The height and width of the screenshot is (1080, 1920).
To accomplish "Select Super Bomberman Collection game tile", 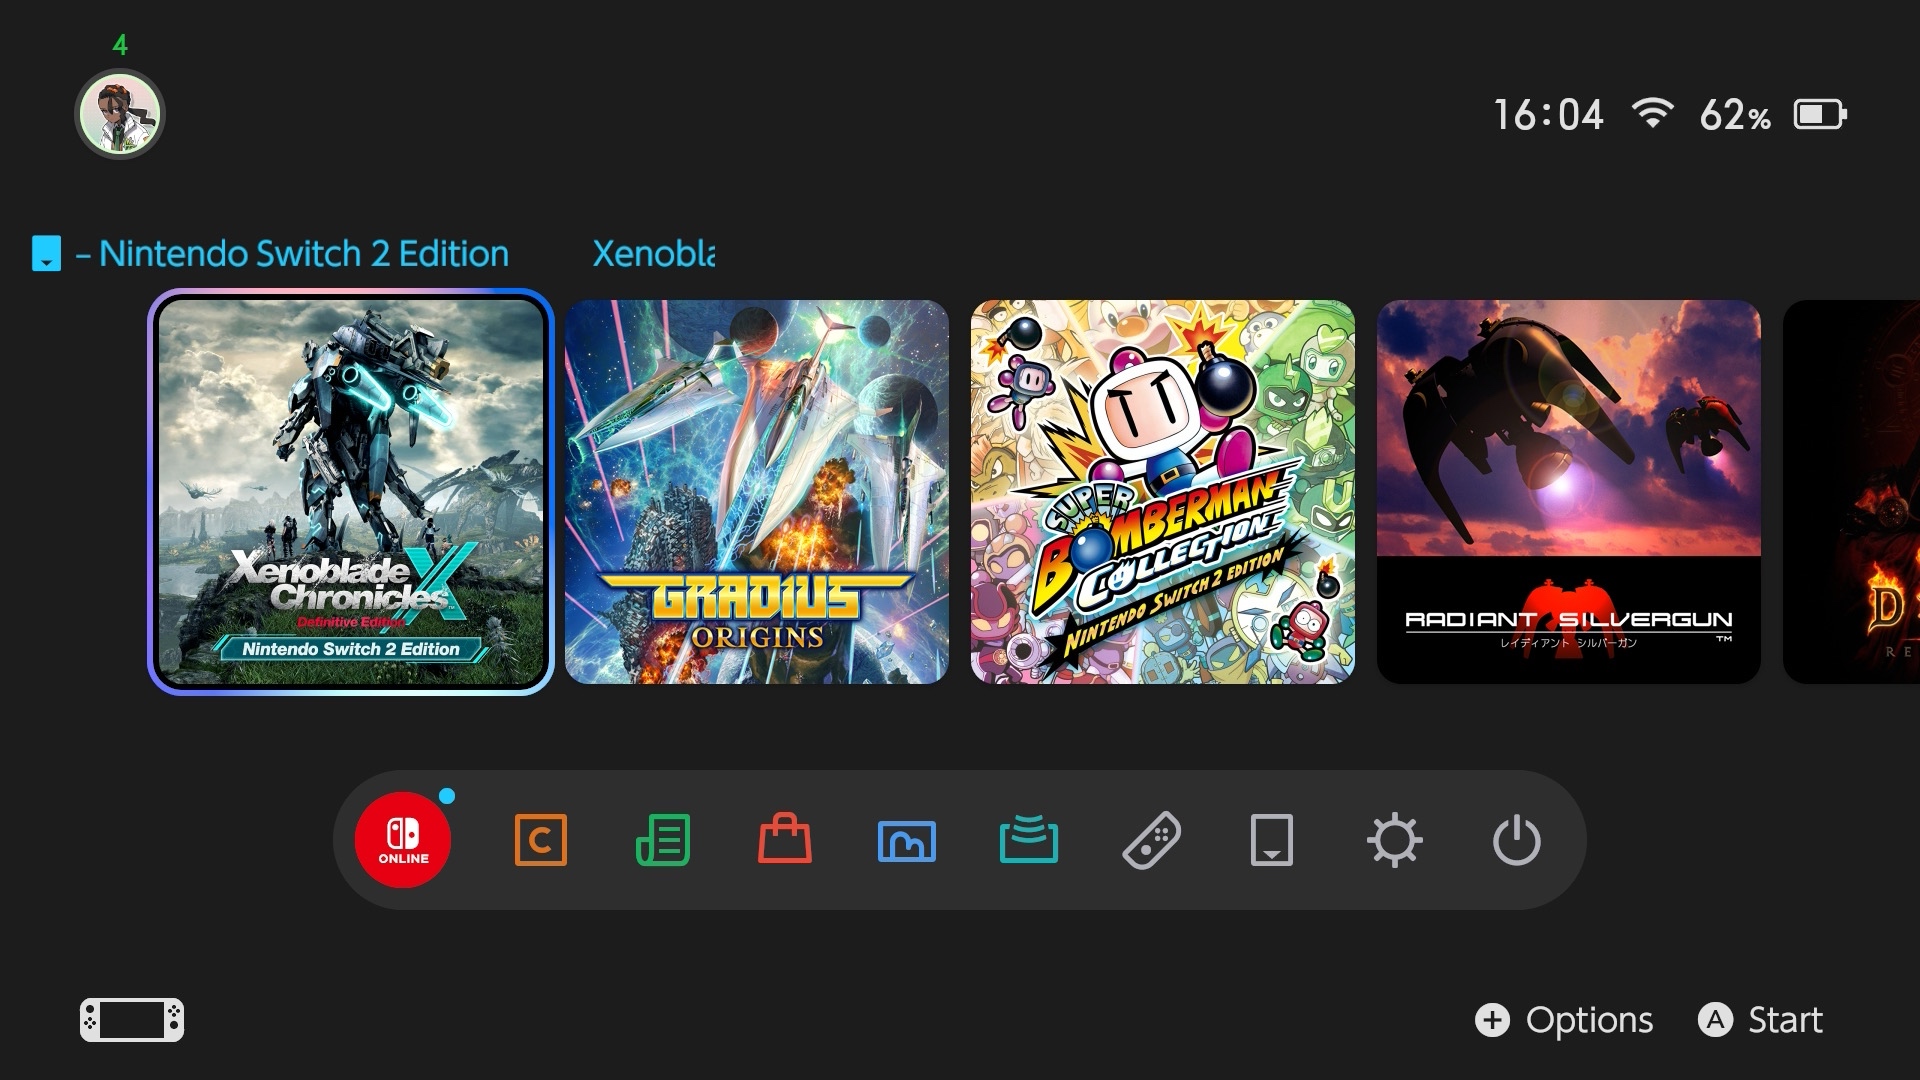I will [x=1163, y=492].
